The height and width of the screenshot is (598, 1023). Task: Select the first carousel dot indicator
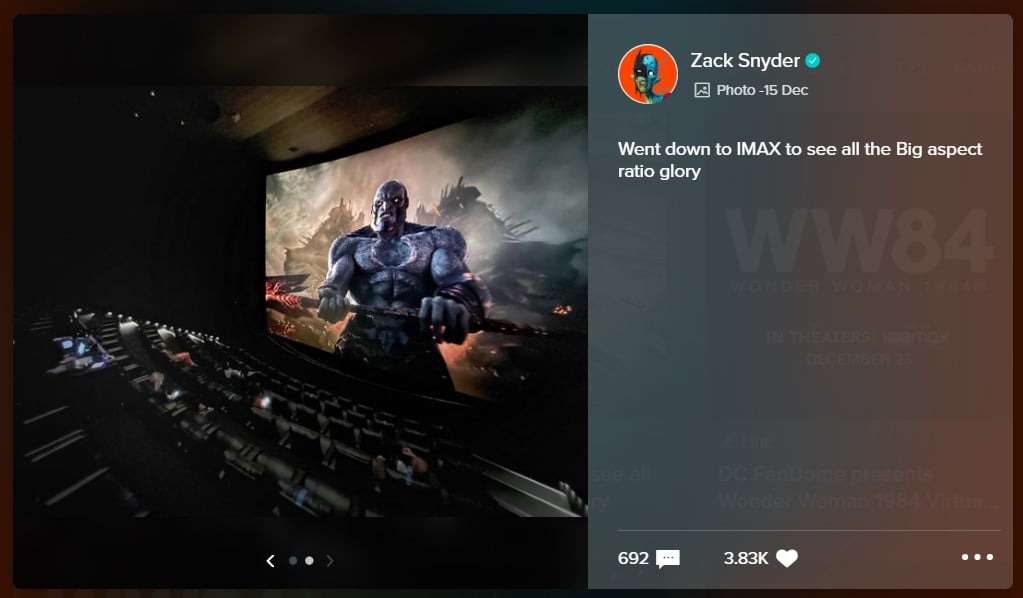pyautogui.click(x=292, y=561)
